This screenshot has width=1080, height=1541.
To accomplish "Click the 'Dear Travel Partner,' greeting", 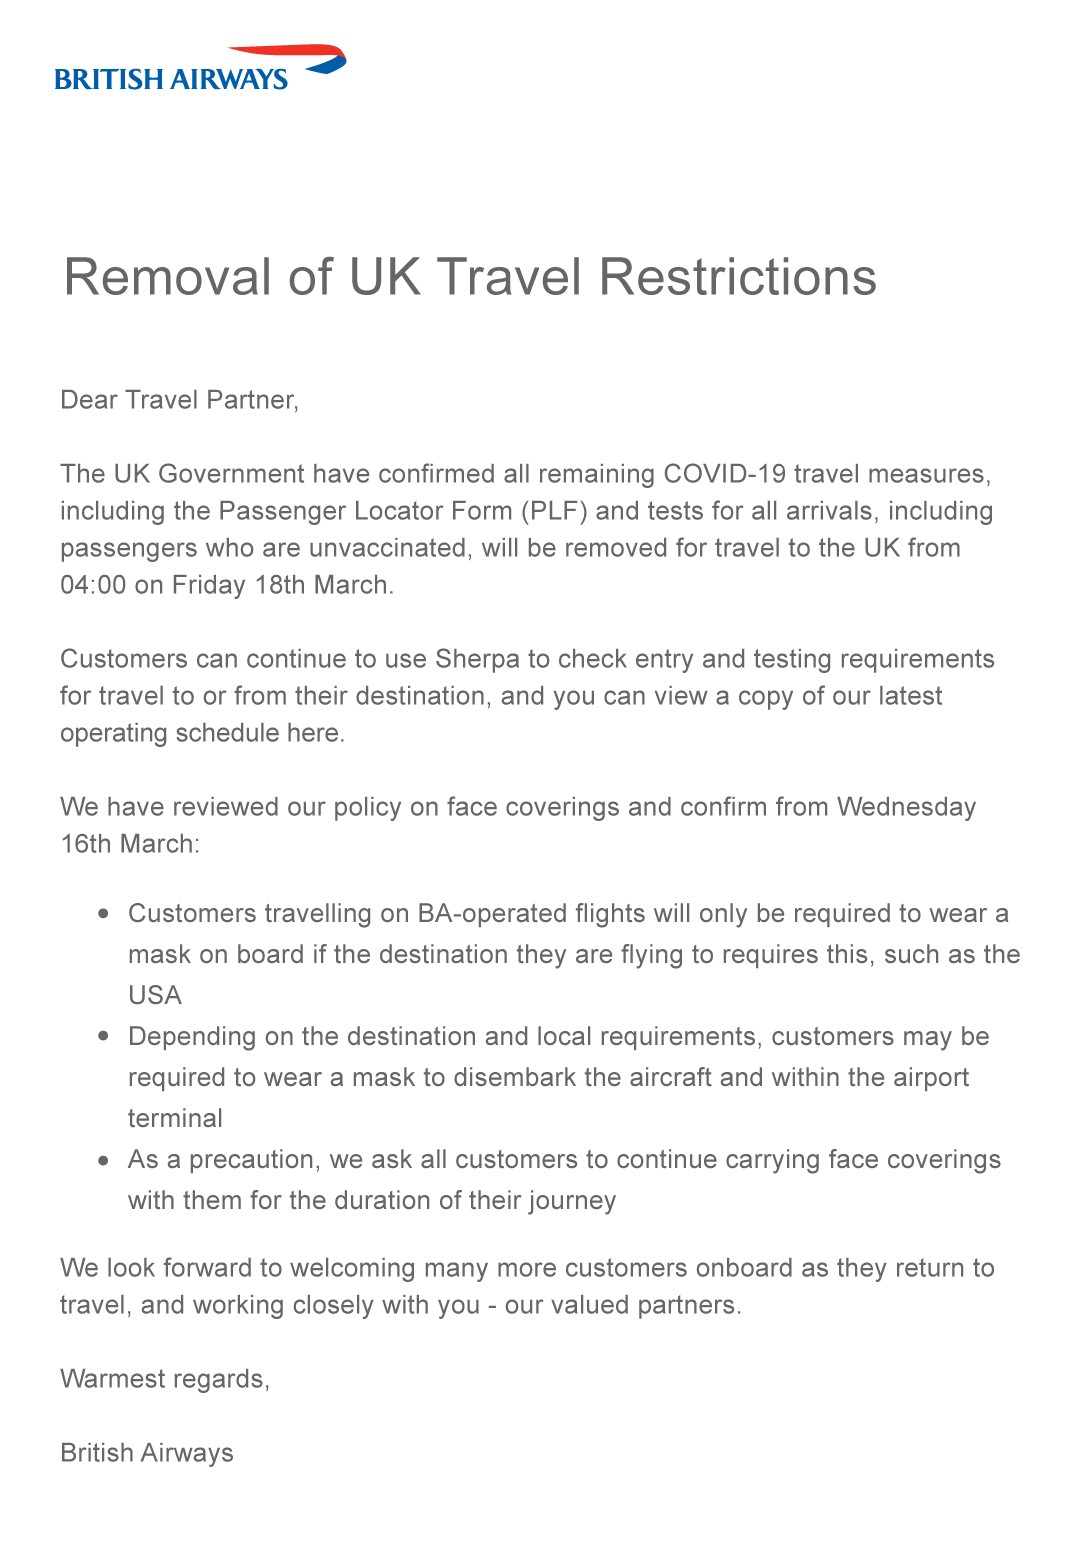I will tap(180, 400).
